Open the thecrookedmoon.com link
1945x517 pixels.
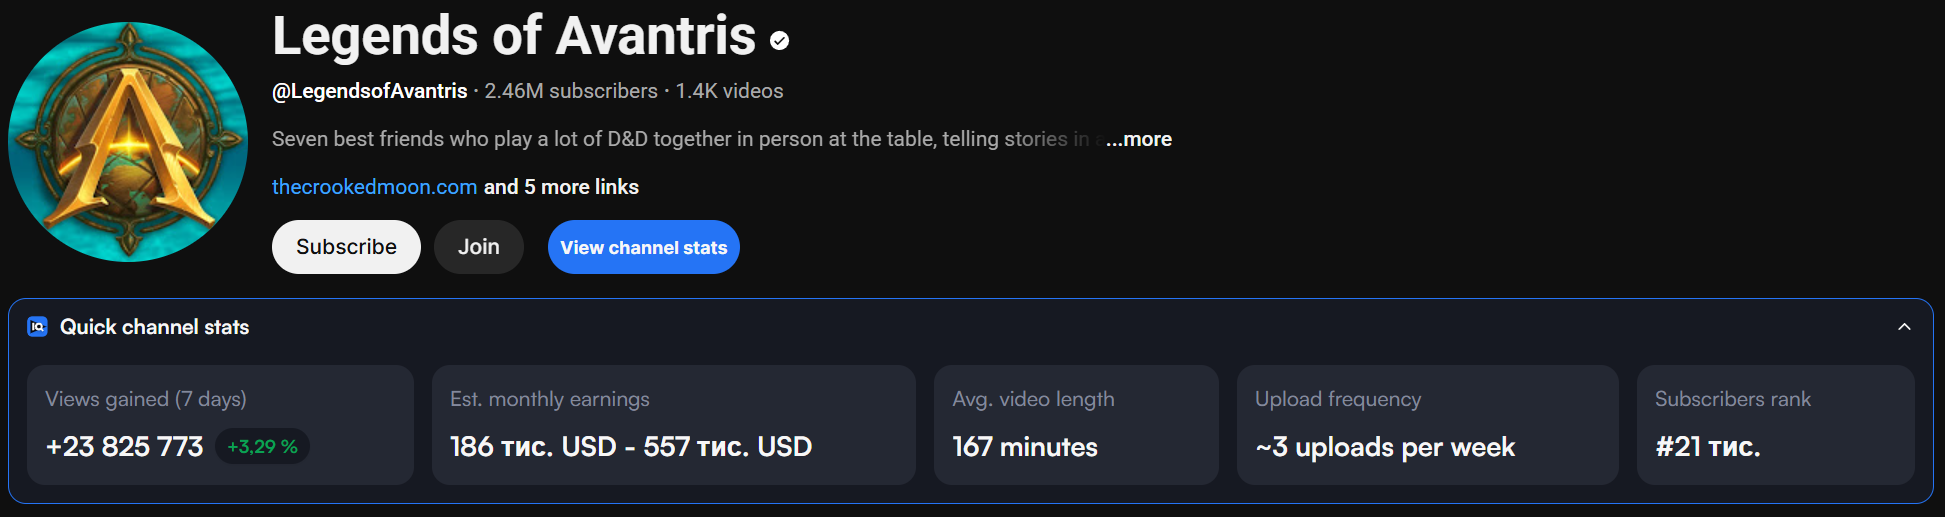374,187
